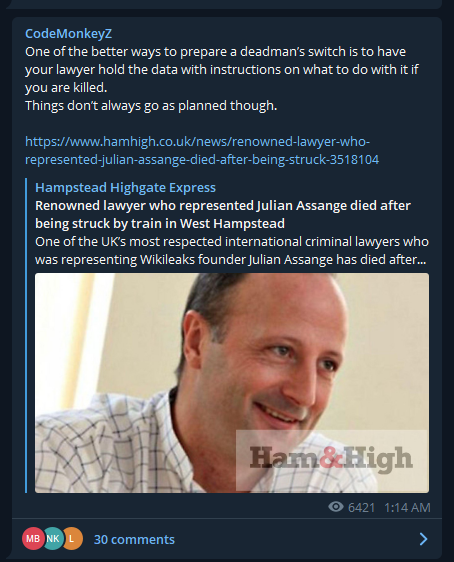Click the 6421 view count
Screen dimensions: 454x562
click(x=362, y=508)
